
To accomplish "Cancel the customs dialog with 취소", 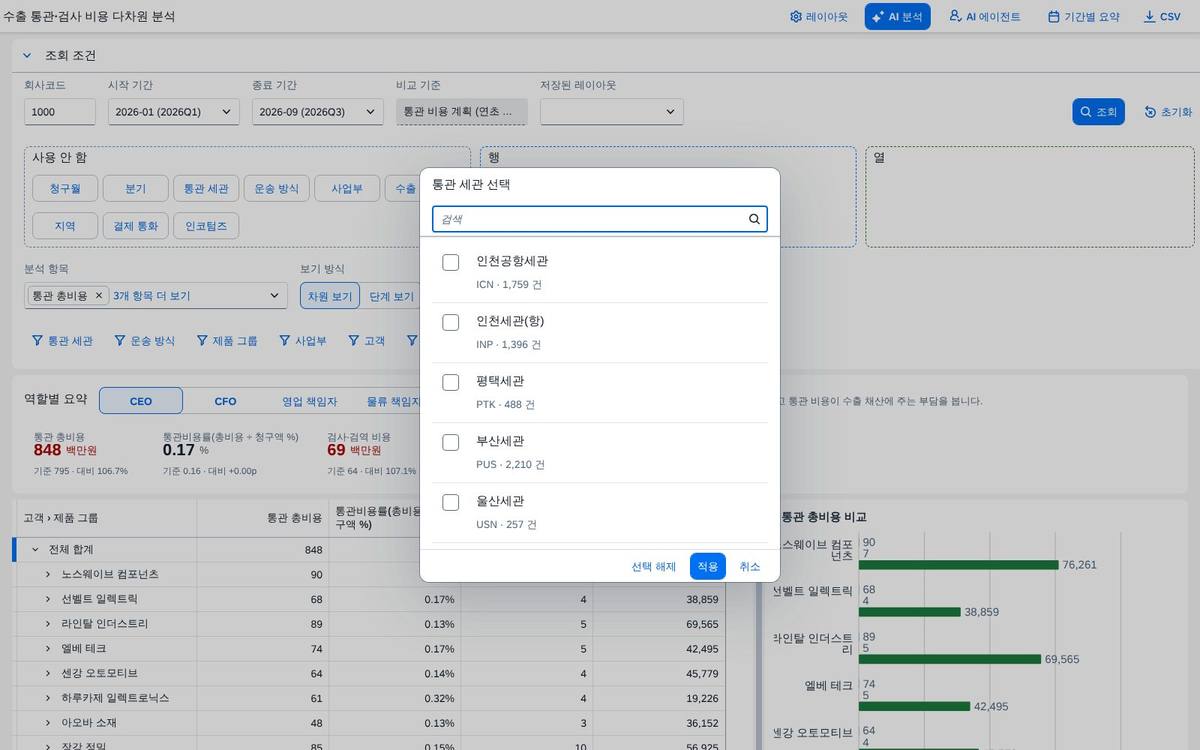I will pyautogui.click(x=750, y=566).
